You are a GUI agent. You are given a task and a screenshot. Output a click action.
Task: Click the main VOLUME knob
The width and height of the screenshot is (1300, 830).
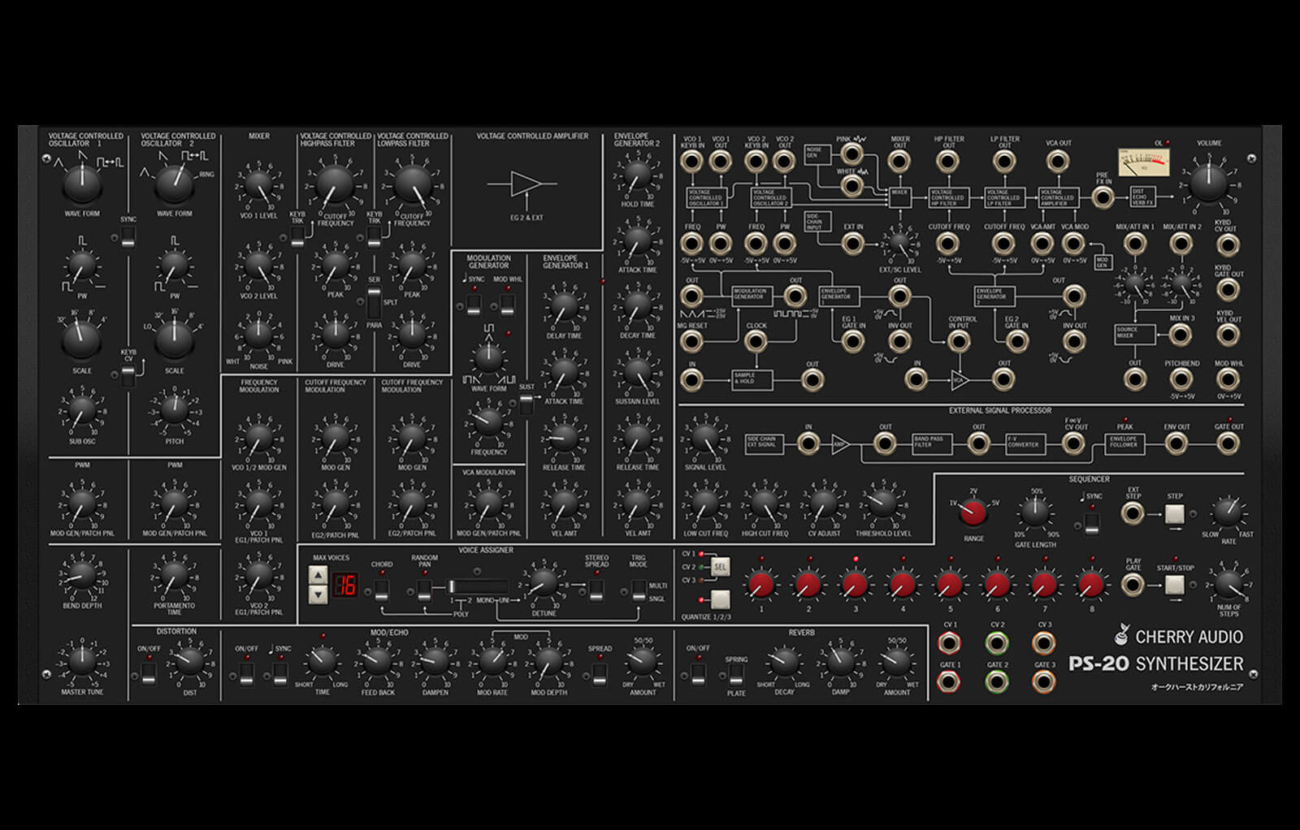point(1208,183)
